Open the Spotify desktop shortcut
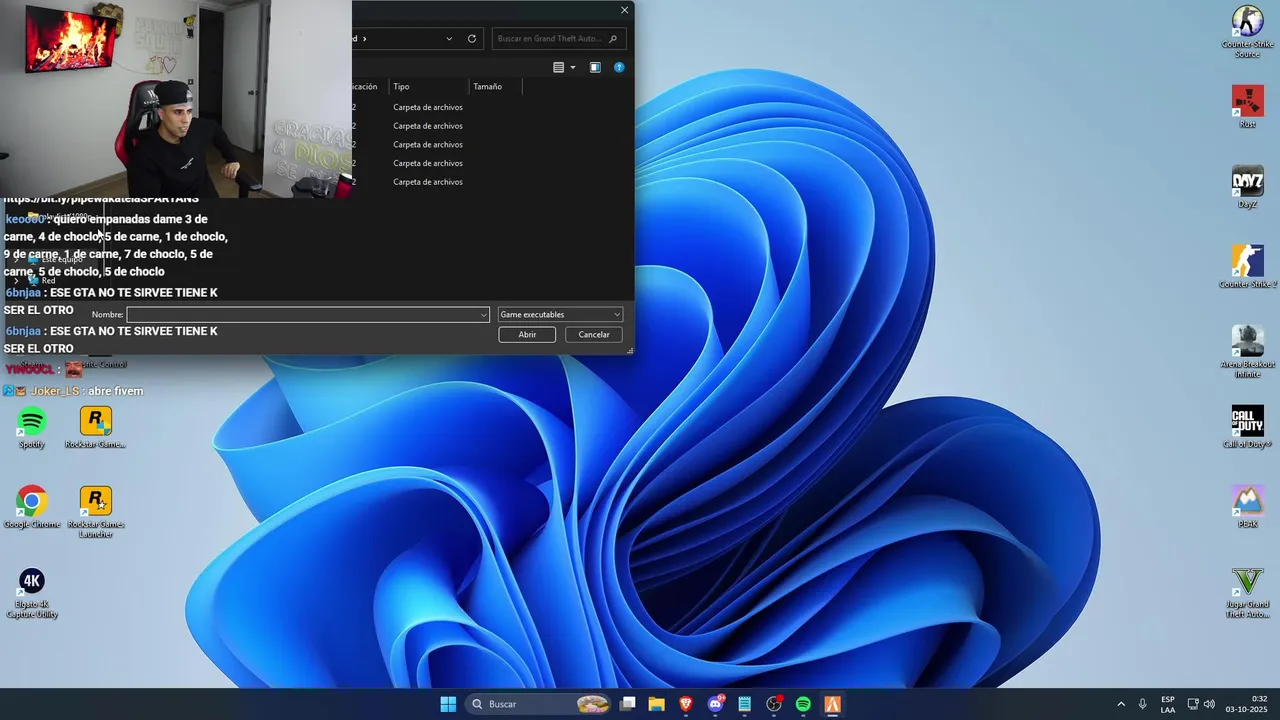The image size is (1280, 720). tap(32, 427)
